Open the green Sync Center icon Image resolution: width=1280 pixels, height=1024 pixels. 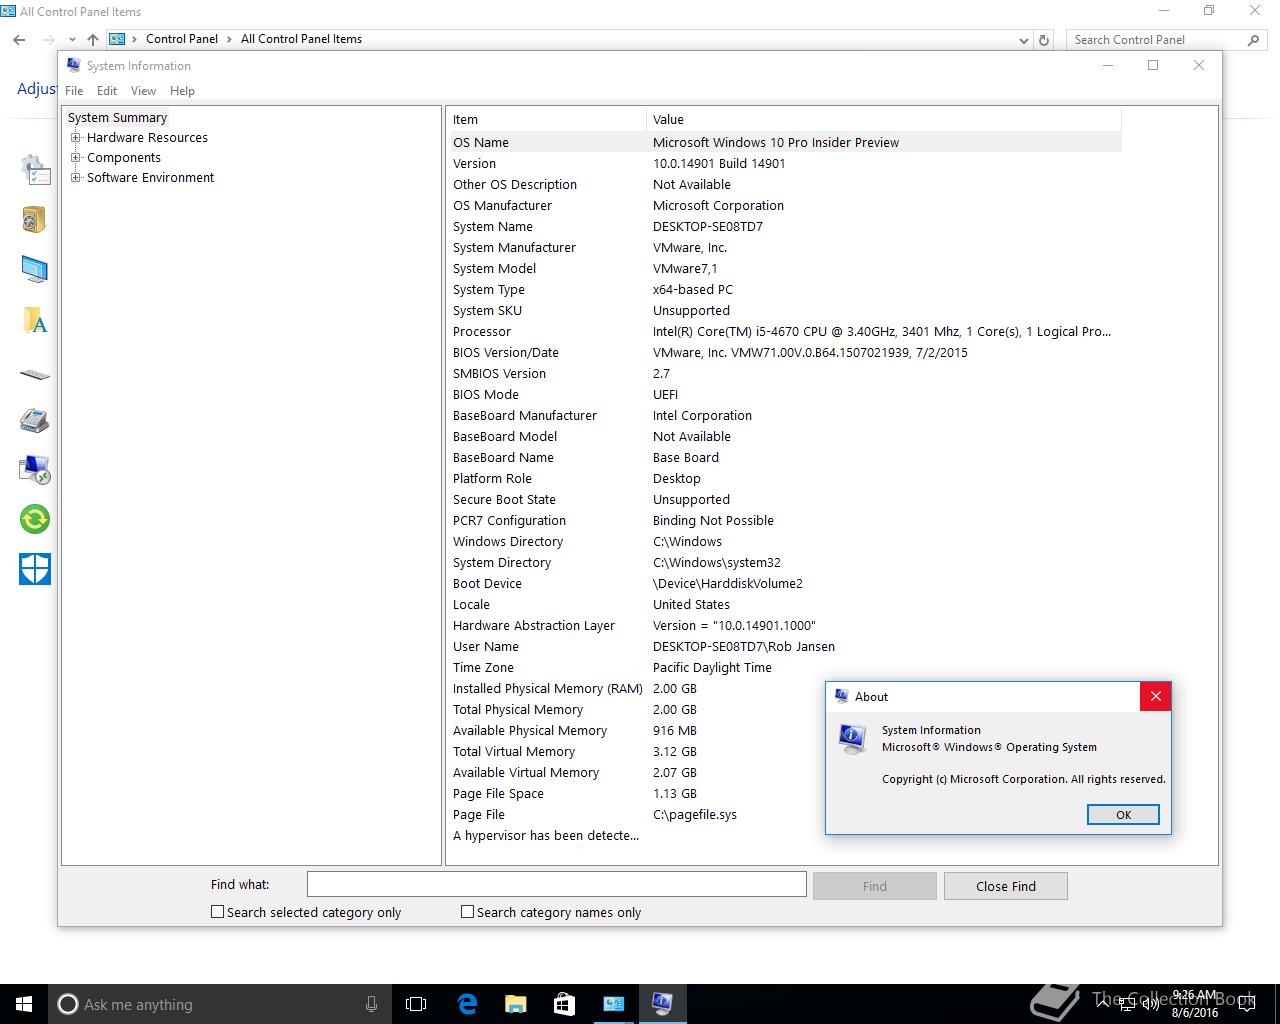(x=34, y=519)
